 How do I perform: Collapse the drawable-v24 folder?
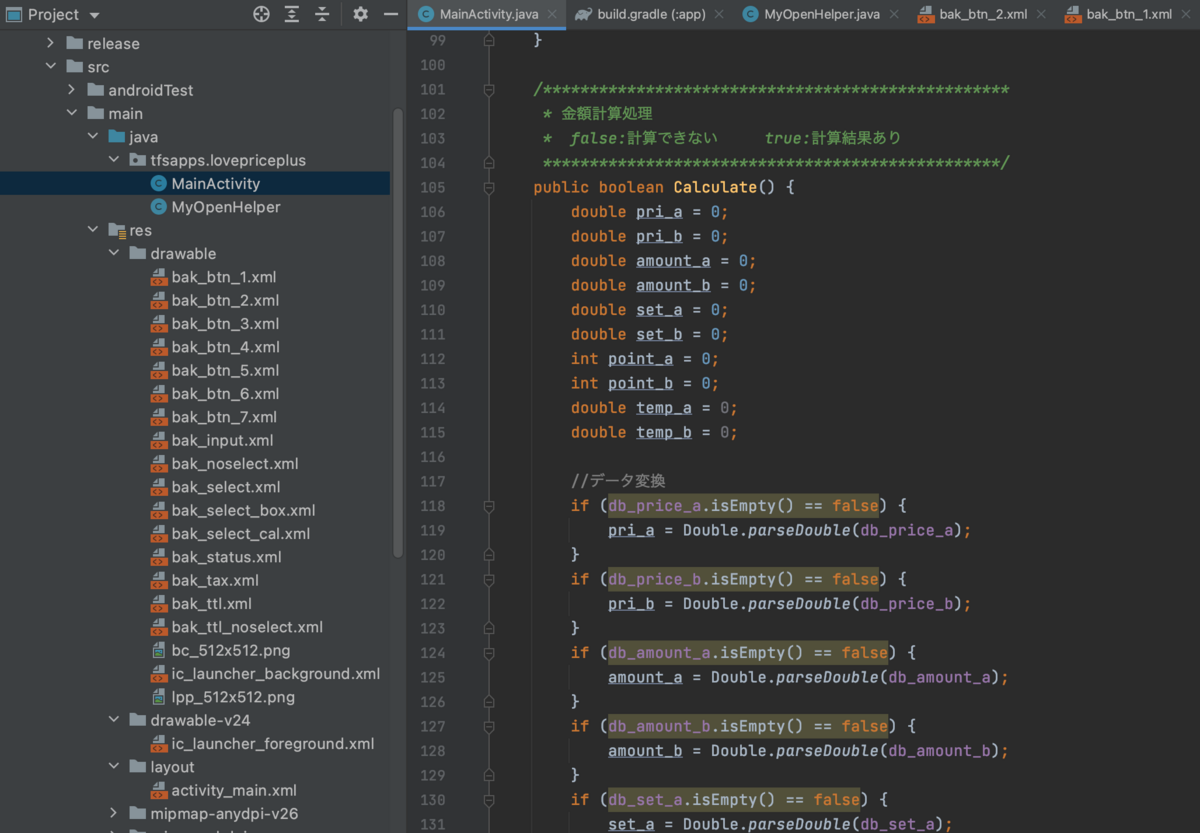point(114,720)
